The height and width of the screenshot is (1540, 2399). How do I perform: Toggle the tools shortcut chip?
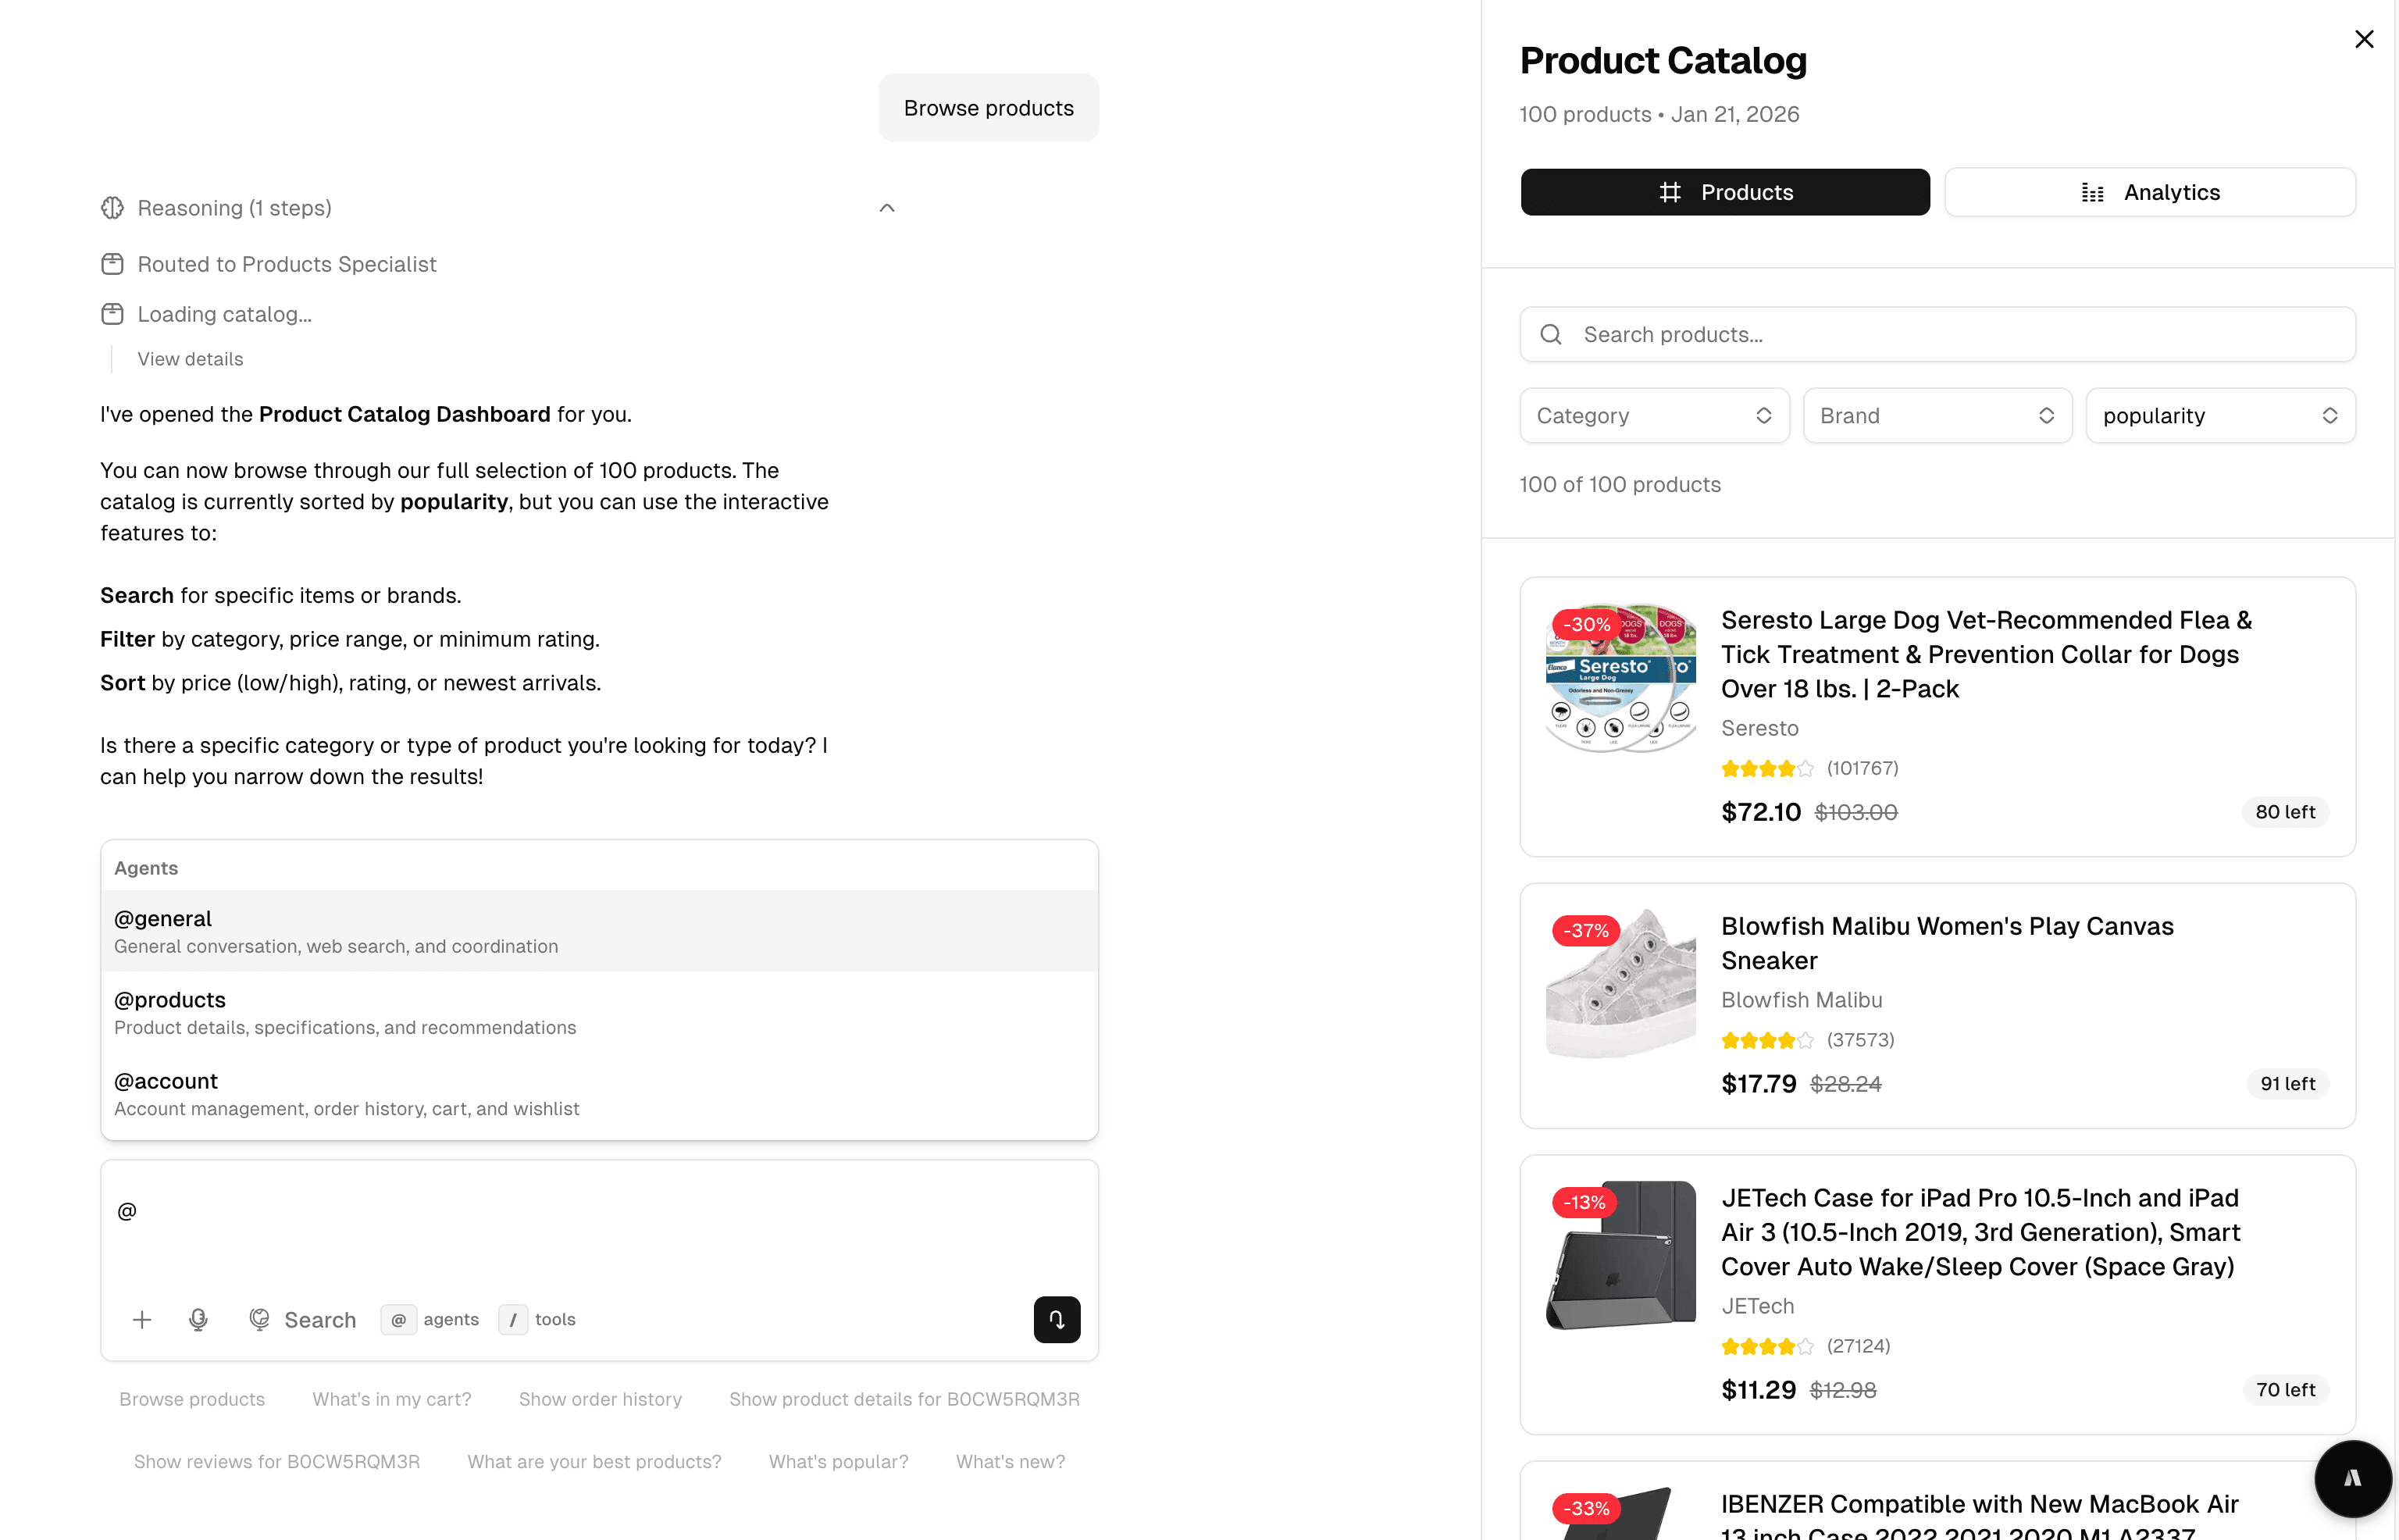537,1319
